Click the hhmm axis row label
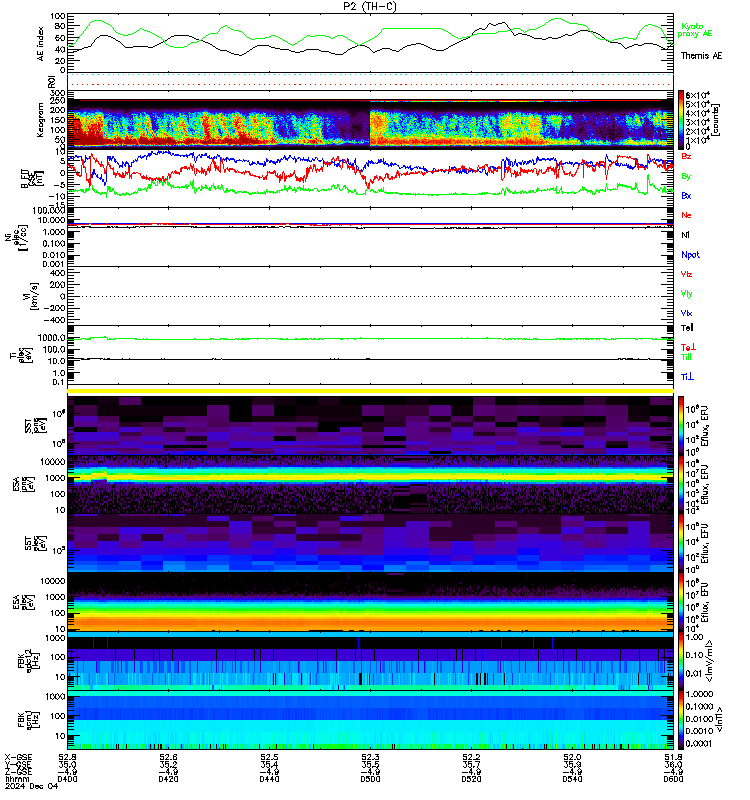The width and height of the screenshot is (750, 800). click(x=16, y=779)
